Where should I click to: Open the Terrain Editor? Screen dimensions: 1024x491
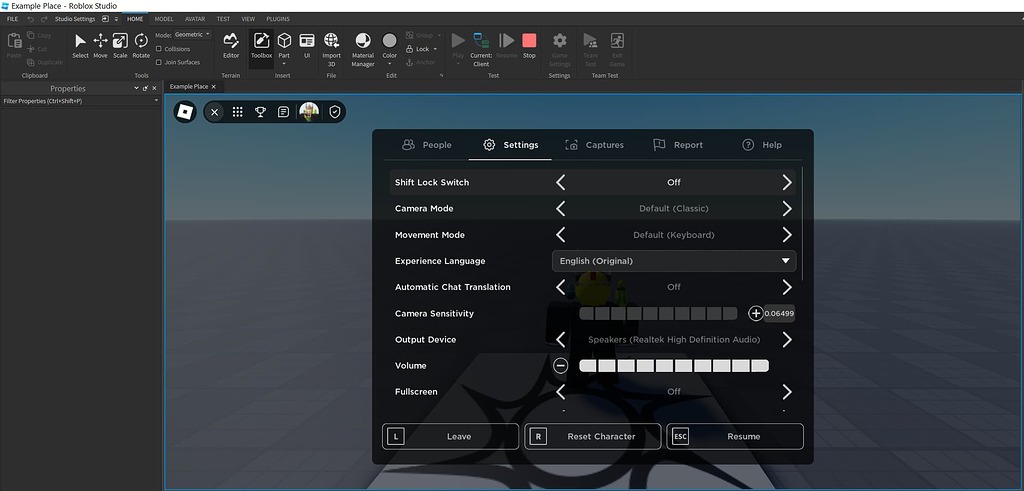231,45
